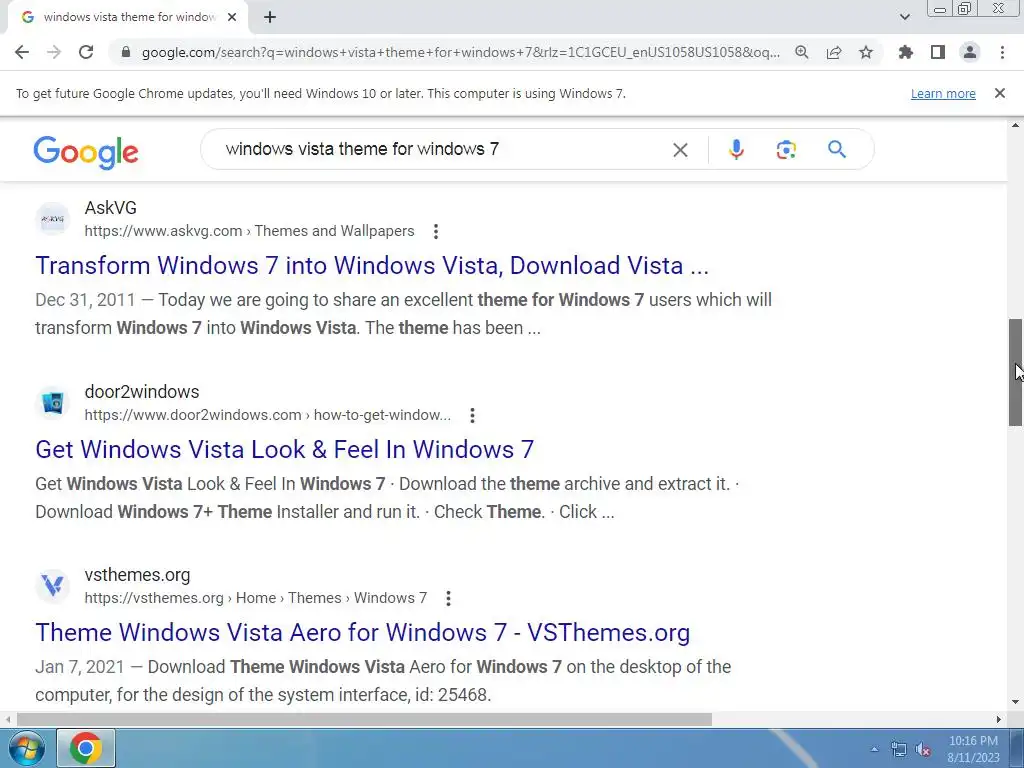Show hidden system tray icons
Viewport: 1024px width, 768px height.
(x=874, y=749)
